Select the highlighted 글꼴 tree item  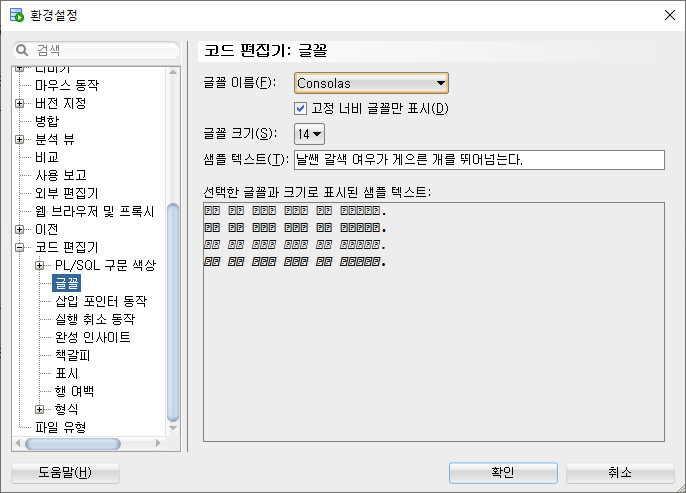coord(66,283)
